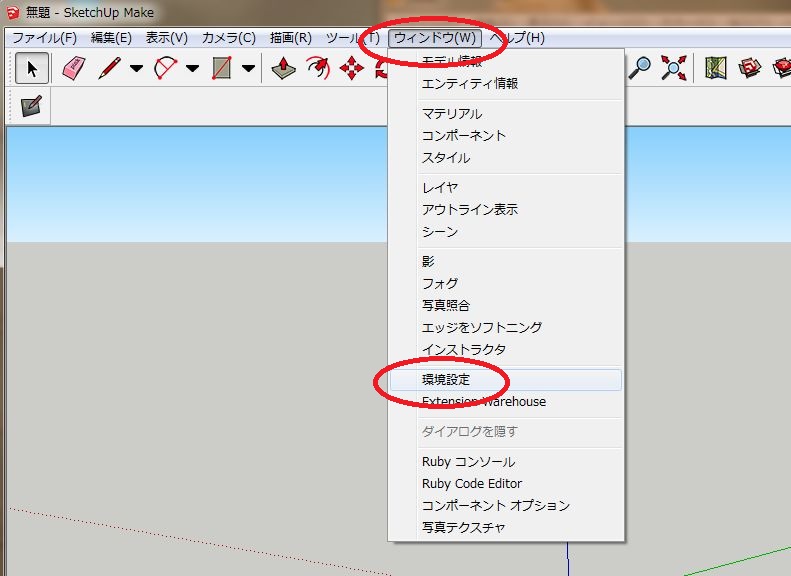
Task: Select the arrow Select tool
Action: [32, 68]
